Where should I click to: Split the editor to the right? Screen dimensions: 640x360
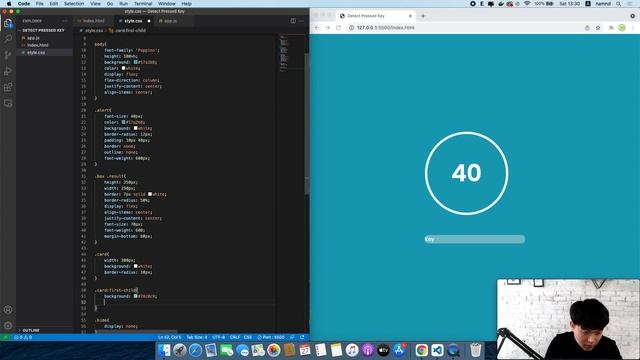(x=293, y=21)
